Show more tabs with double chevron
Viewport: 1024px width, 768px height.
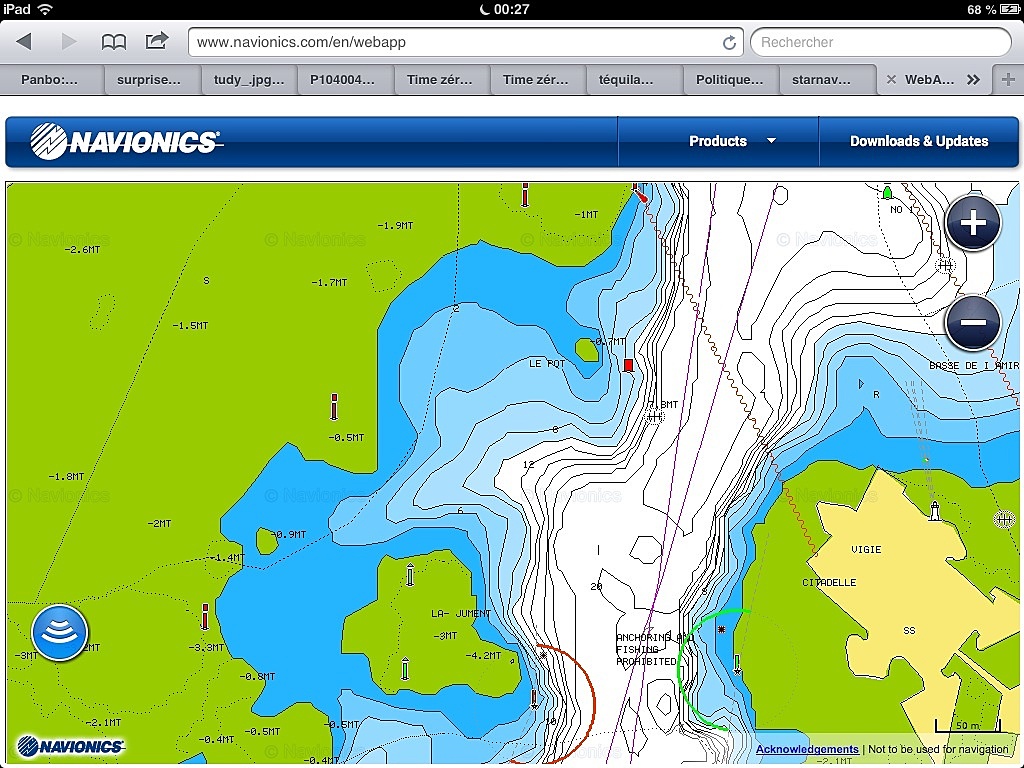point(974,80)
